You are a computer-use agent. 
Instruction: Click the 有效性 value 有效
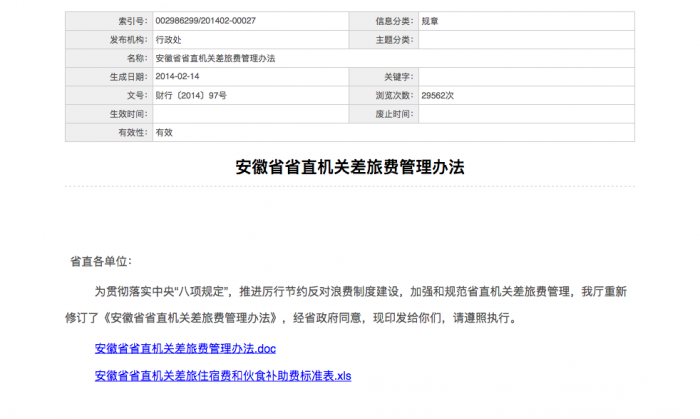coord(164,132)
